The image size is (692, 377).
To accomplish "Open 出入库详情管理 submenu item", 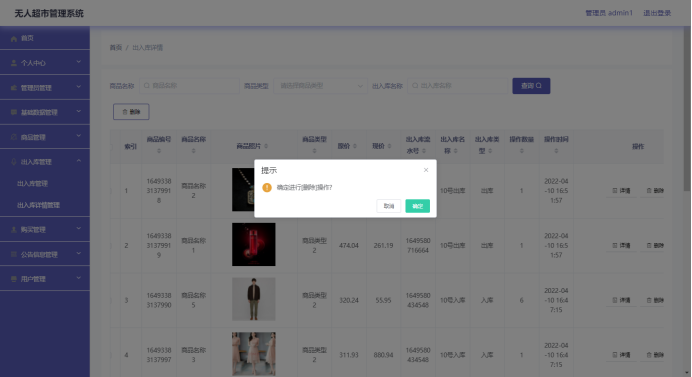I will [x=38, y=205].
